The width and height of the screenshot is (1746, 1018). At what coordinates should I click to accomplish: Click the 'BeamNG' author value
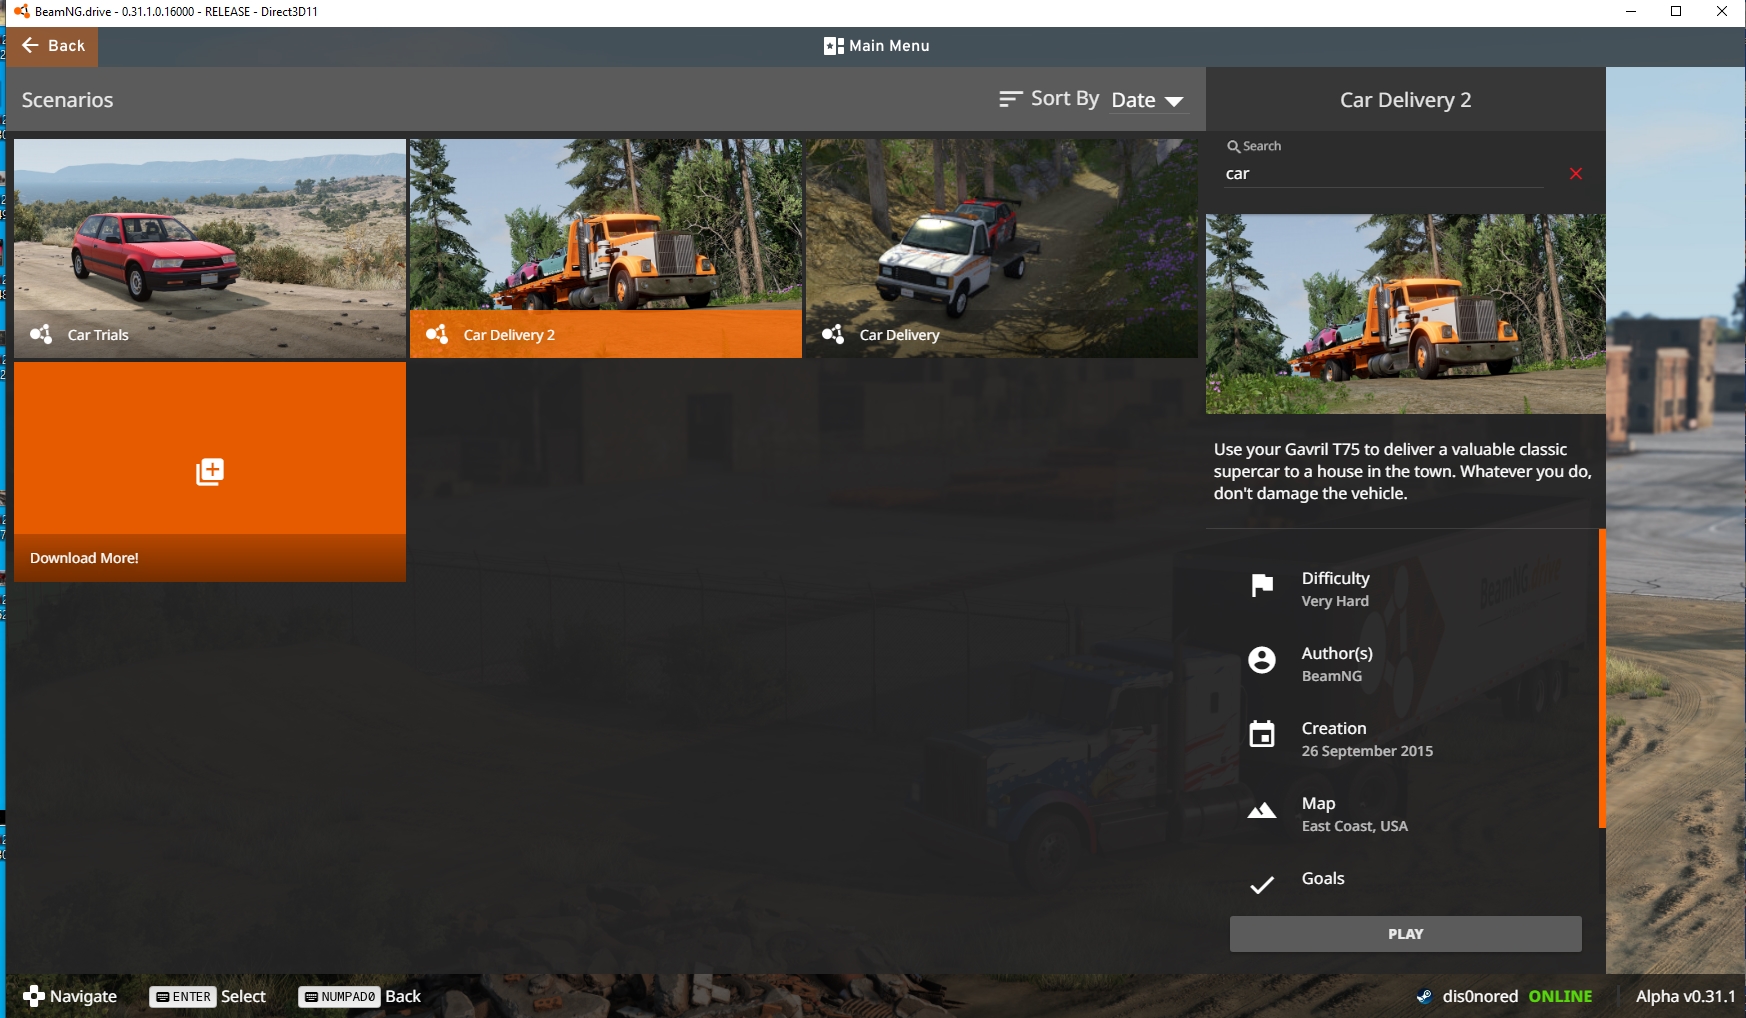[1332, 676]
